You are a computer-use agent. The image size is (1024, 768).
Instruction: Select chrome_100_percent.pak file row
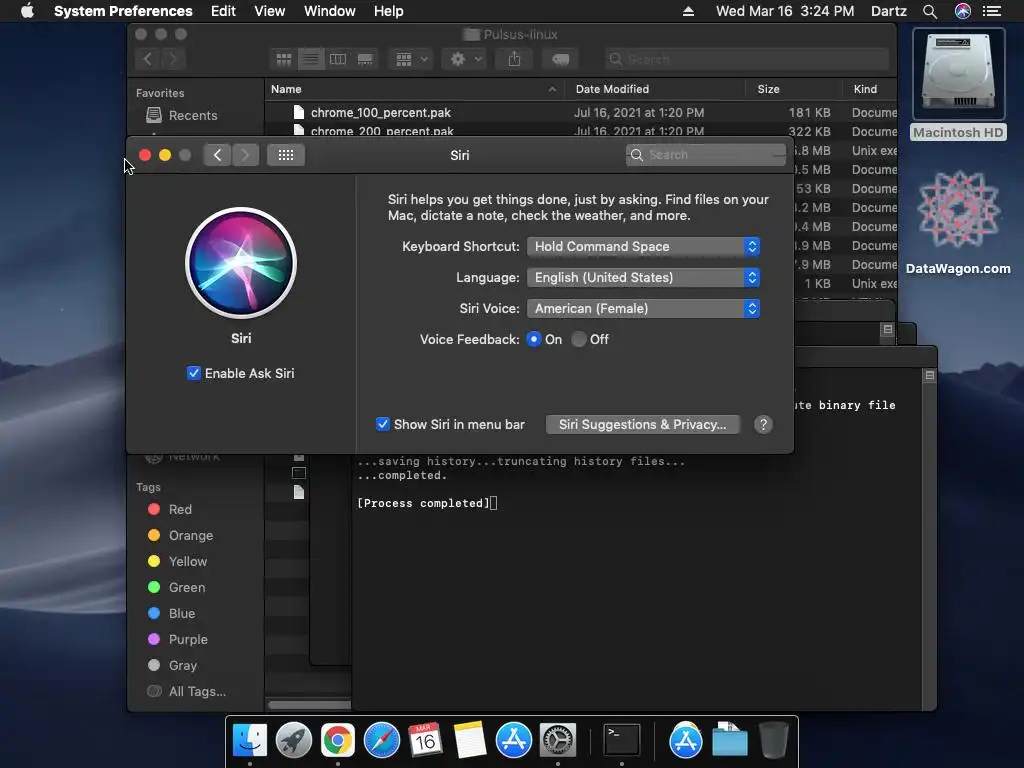point(581,112)
